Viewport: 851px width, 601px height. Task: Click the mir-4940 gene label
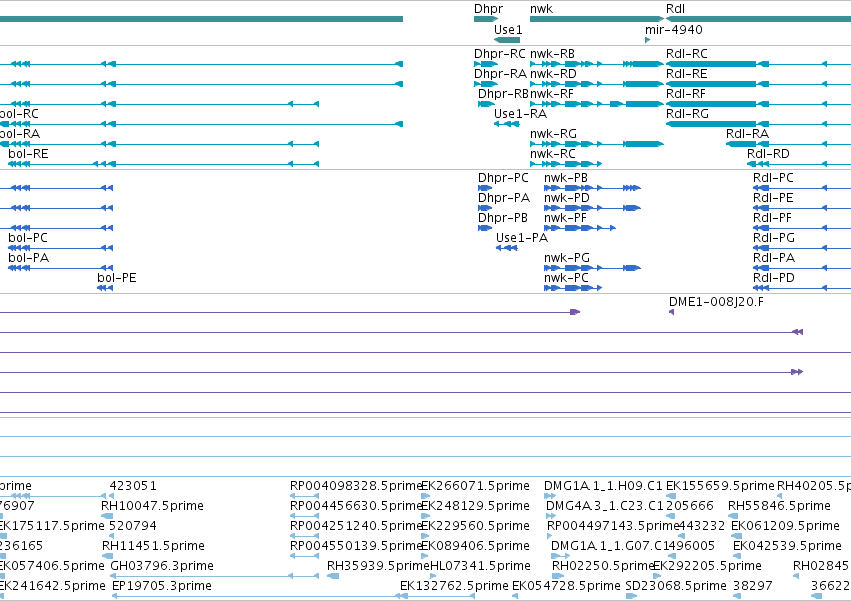(x=674, y=29)
